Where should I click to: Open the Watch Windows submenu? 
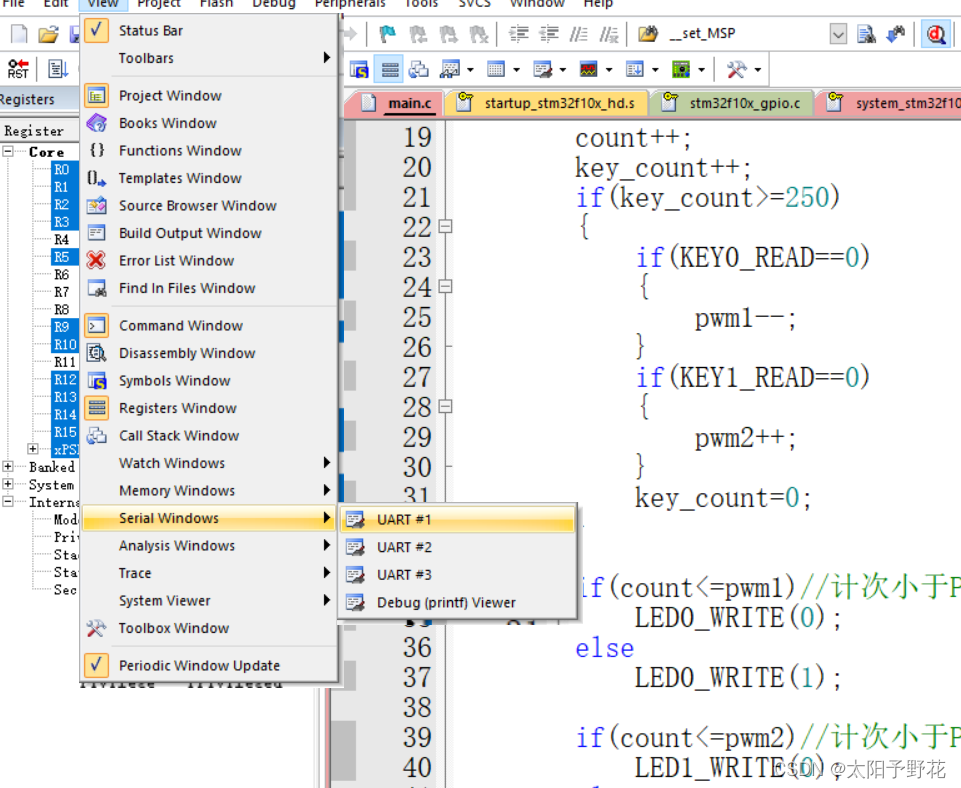[209, 463]
